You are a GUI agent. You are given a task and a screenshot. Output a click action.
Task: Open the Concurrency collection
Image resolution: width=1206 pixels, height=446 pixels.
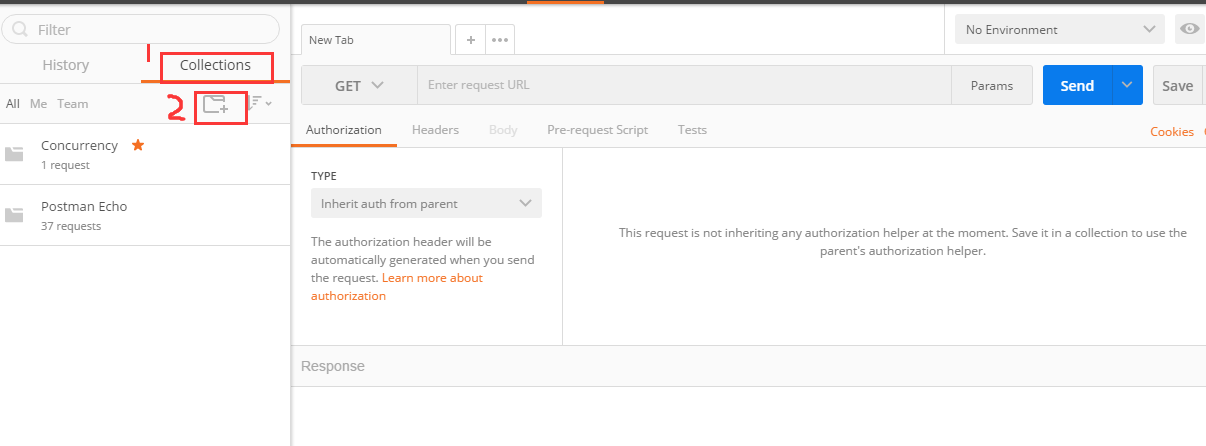point(145,154)
